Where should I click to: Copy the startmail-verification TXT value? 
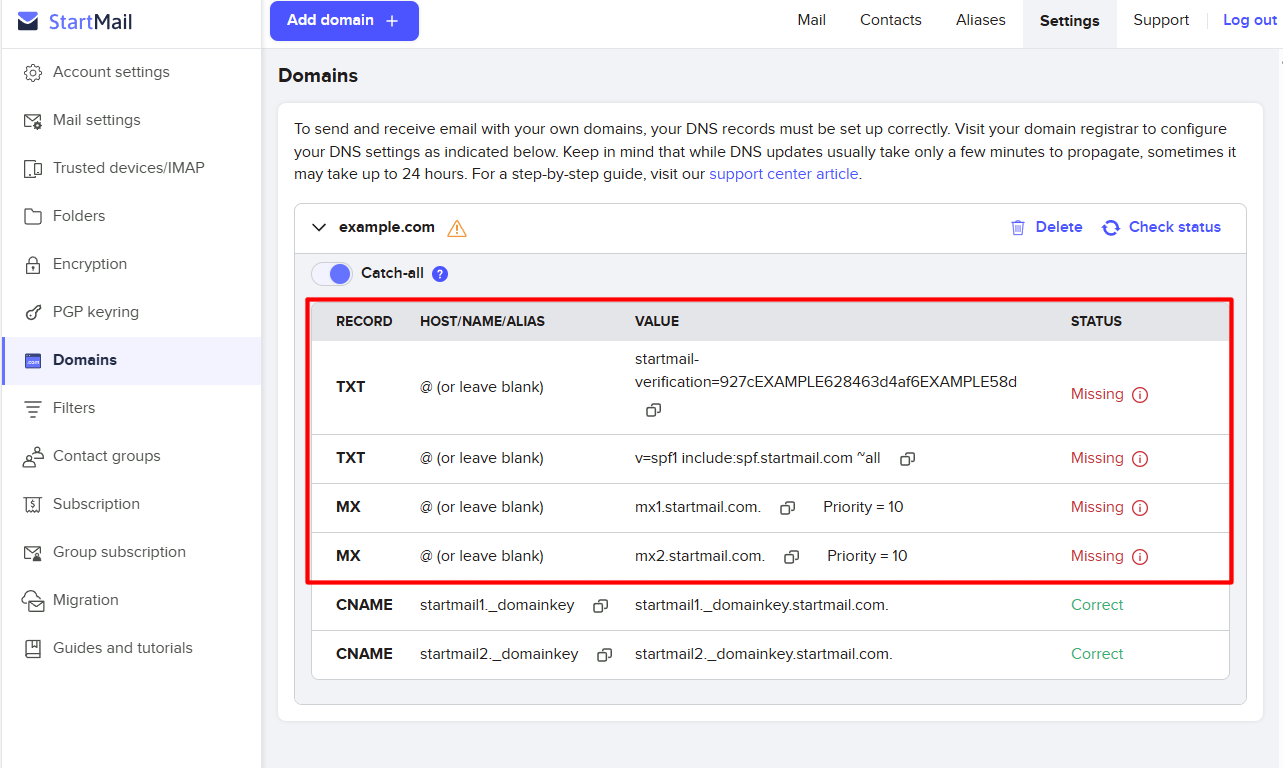654,410
